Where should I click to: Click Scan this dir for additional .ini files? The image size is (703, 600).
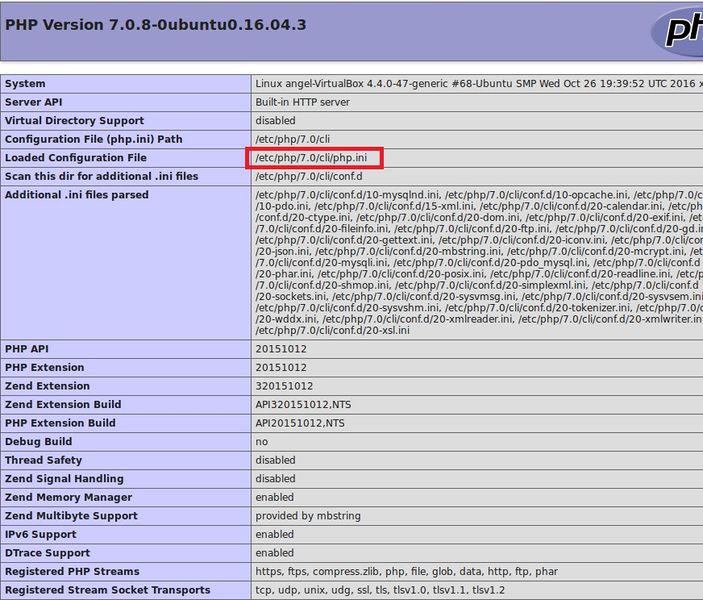click(101, 176)
